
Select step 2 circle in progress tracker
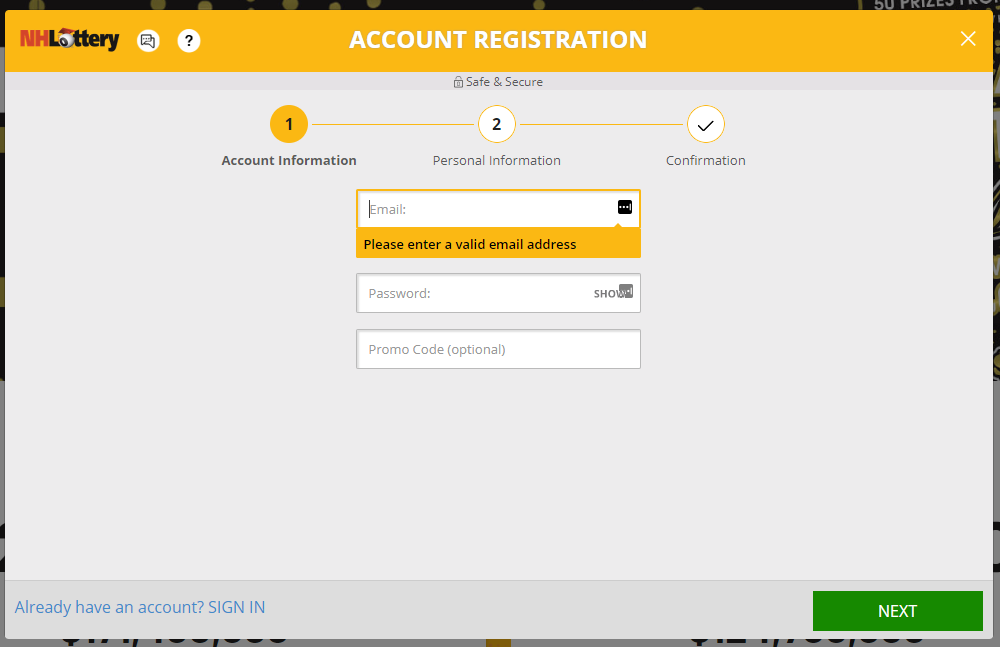[x=497, y=125]
